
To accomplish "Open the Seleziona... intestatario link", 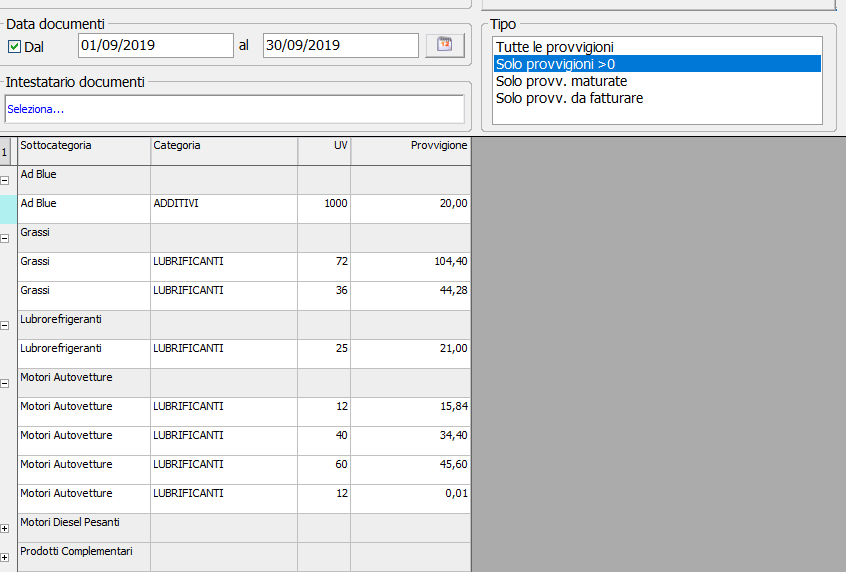I will [x=36, y=109].
